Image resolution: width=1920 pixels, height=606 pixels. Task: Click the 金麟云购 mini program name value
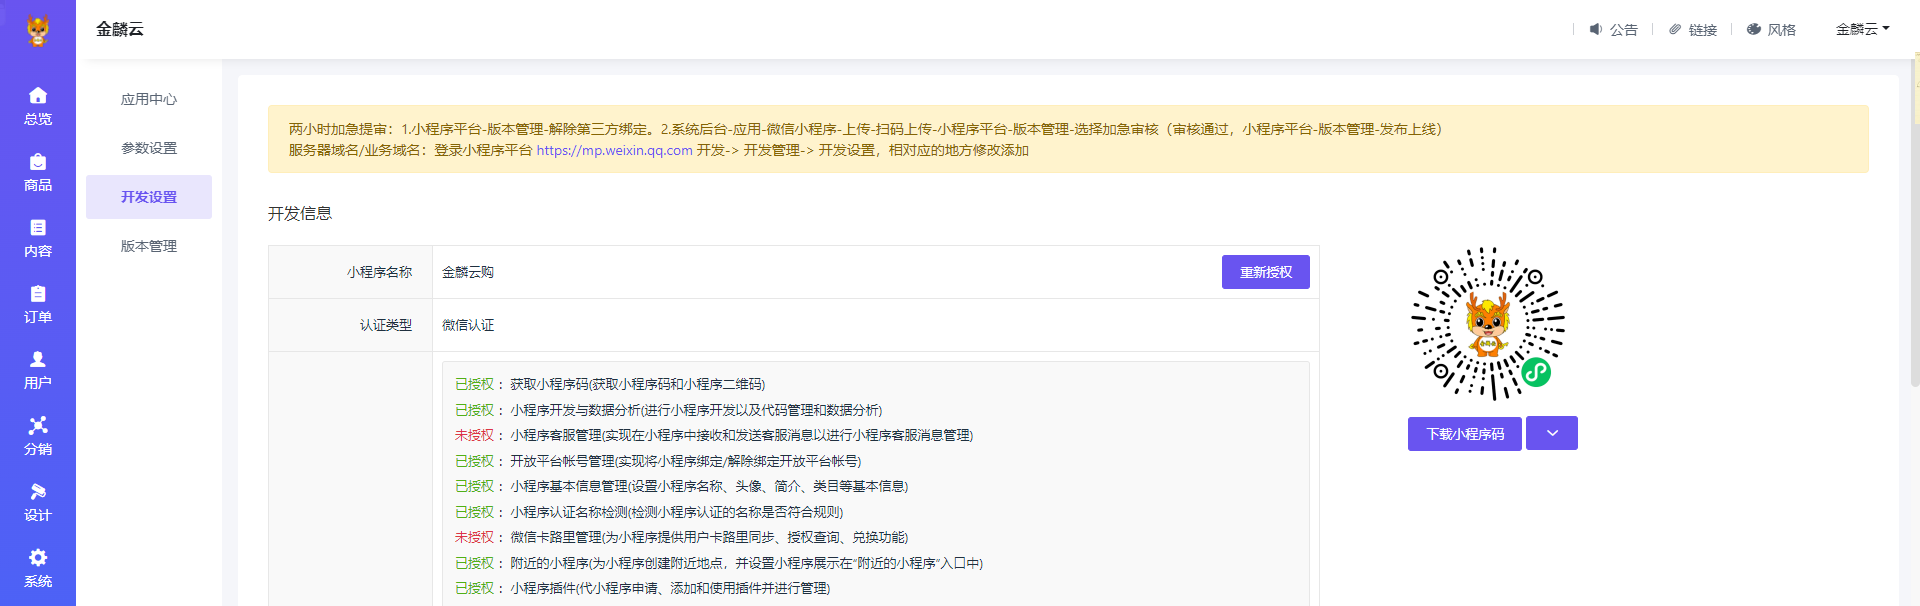tap(468, 272)
